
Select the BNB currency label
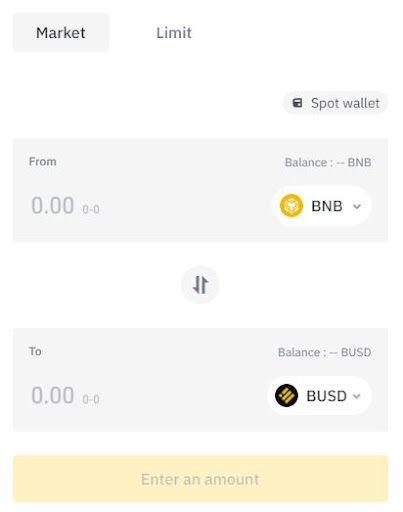click(x=327, y=206)
